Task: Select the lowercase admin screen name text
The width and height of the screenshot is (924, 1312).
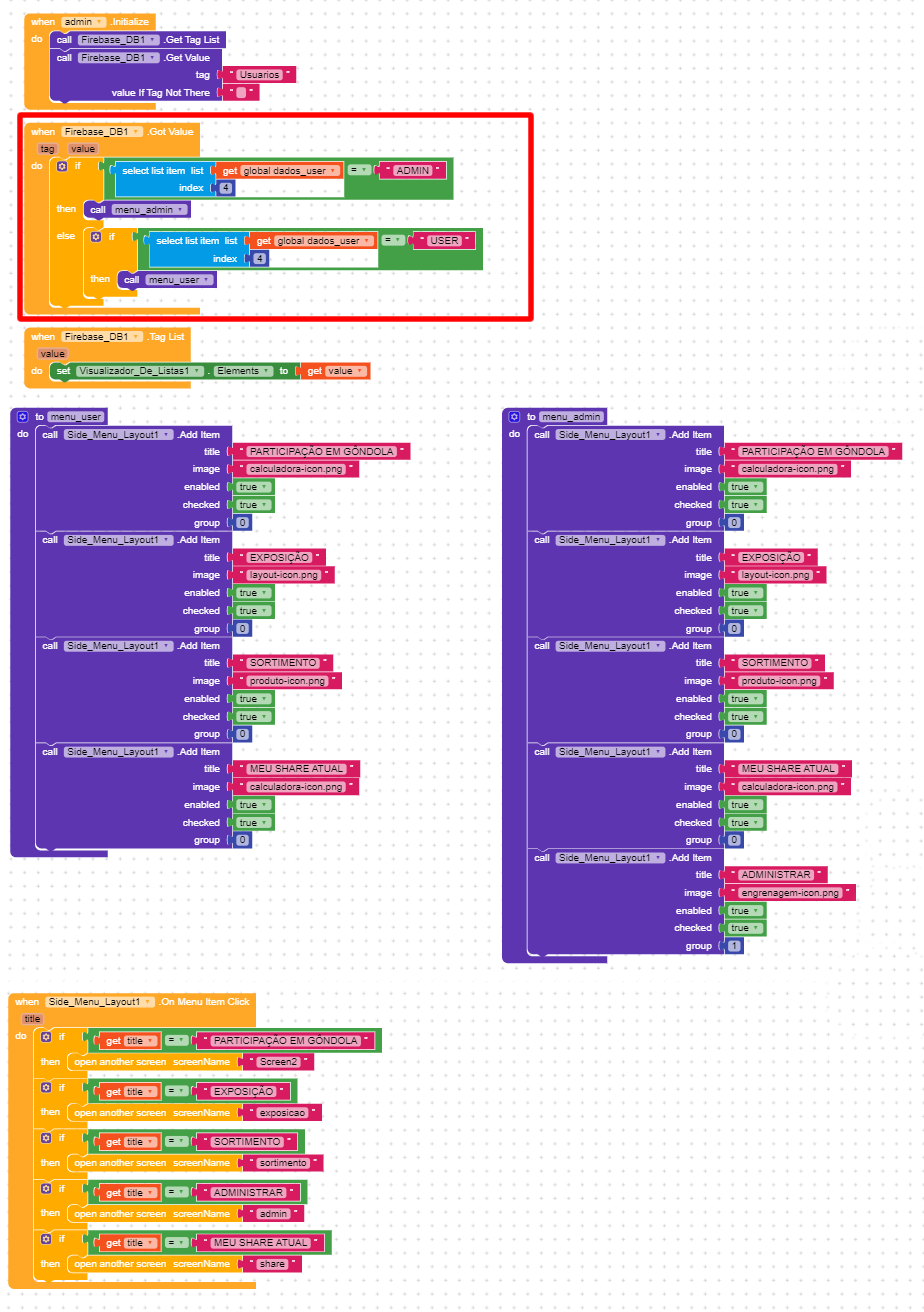Action: 274,1214
